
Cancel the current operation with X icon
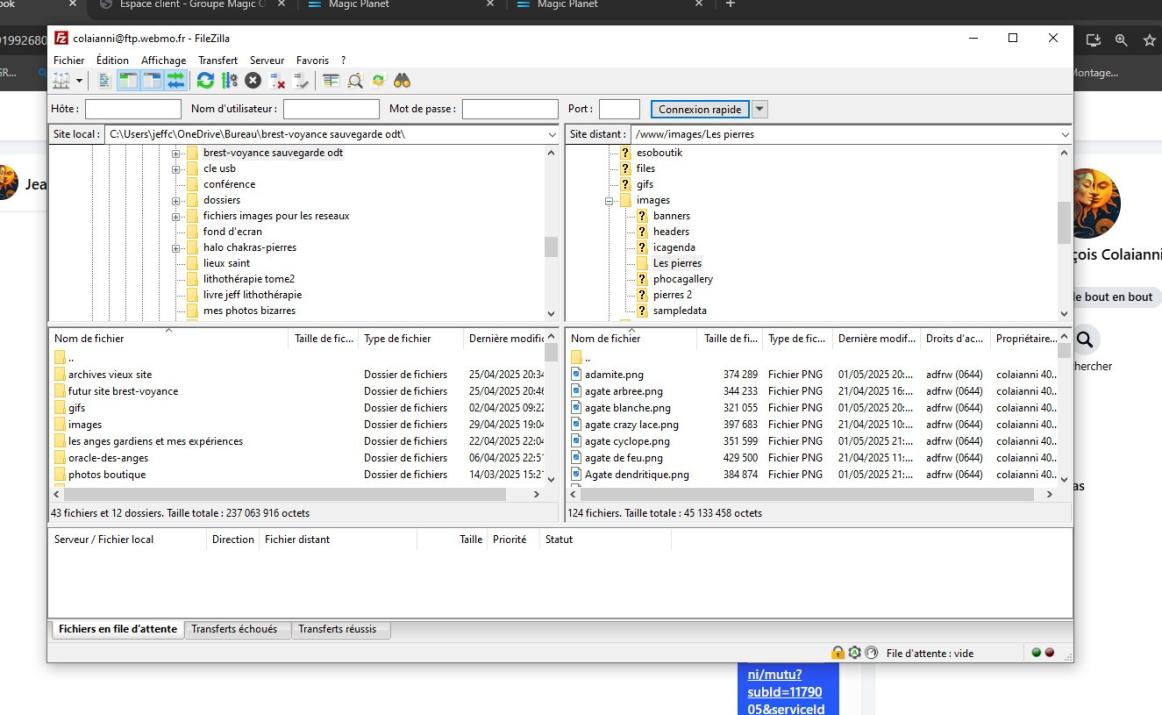coord(253,81)
